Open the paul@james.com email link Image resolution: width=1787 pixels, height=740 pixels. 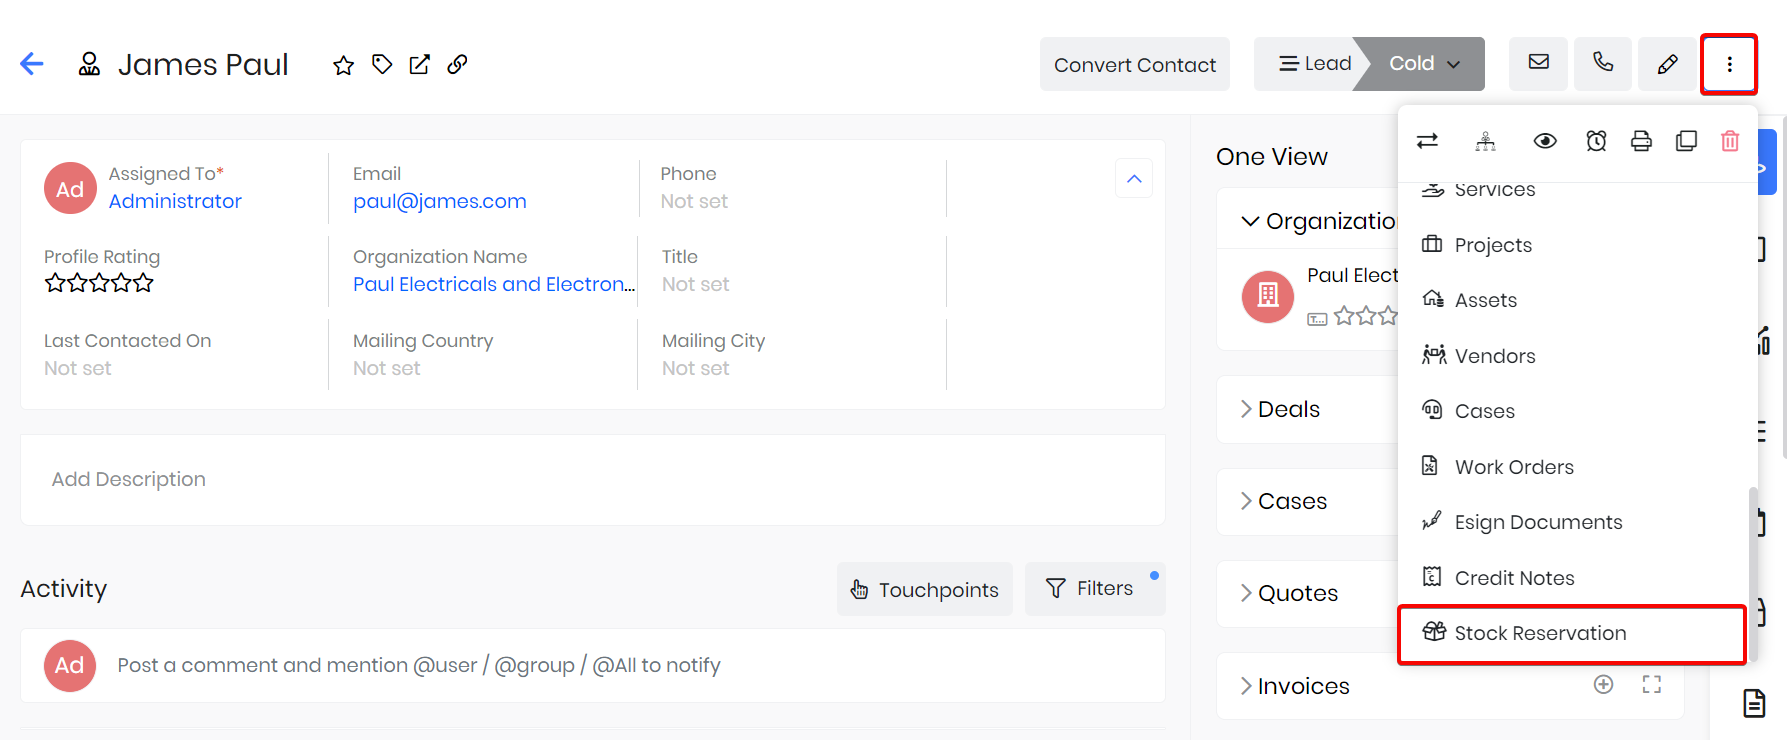[x=439, y=201]
